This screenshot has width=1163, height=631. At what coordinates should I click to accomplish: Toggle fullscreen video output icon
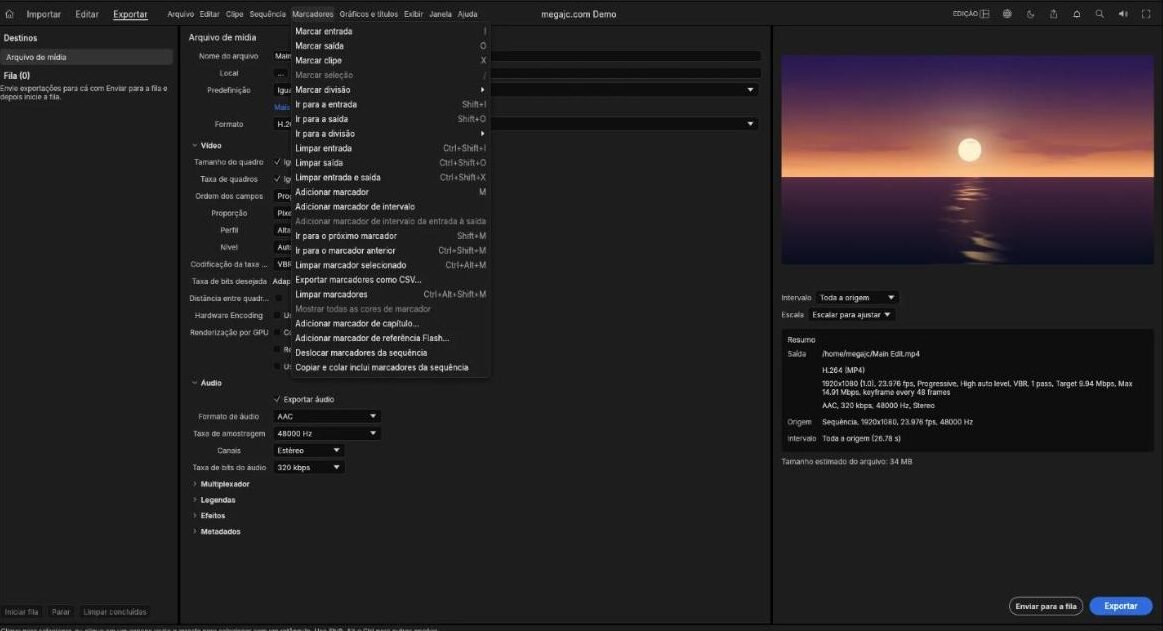(x=1146, y=14)
